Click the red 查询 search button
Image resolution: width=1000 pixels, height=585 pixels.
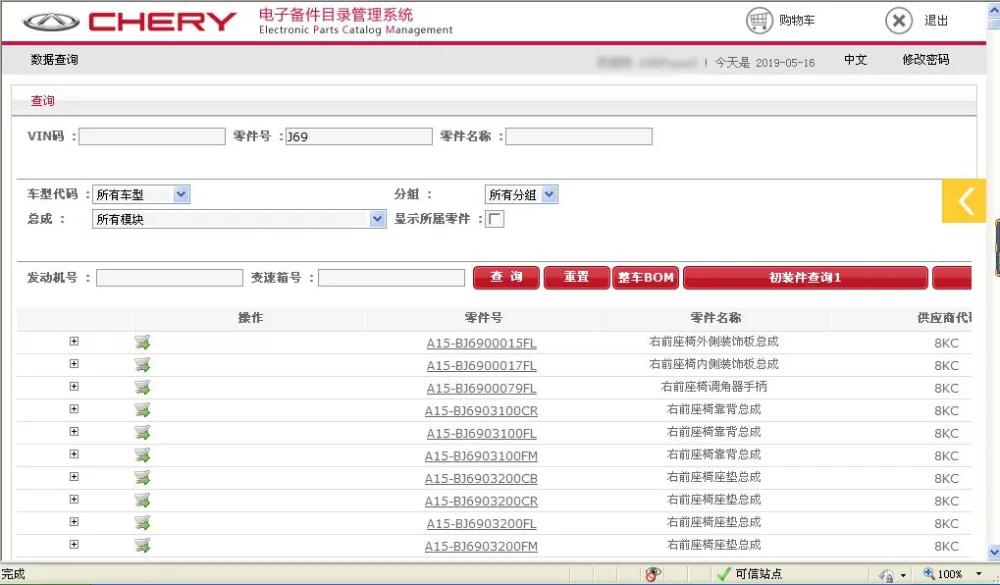pyautogui.click(x=506, y=278)
